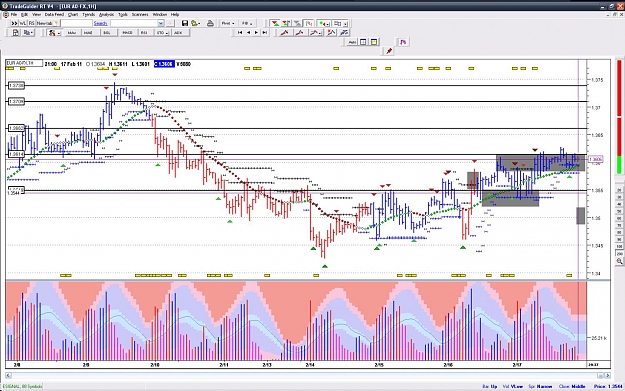Click the yellow note window icon

tap(374, 42)
